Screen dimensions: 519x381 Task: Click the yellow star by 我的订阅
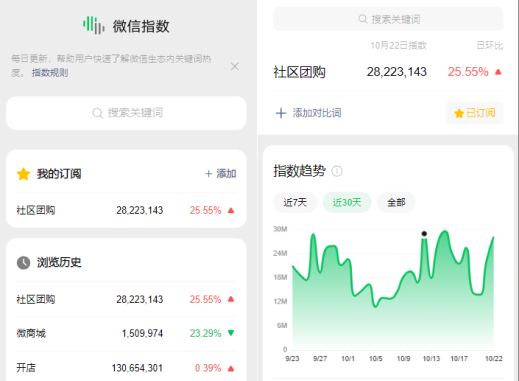(23, 174)
